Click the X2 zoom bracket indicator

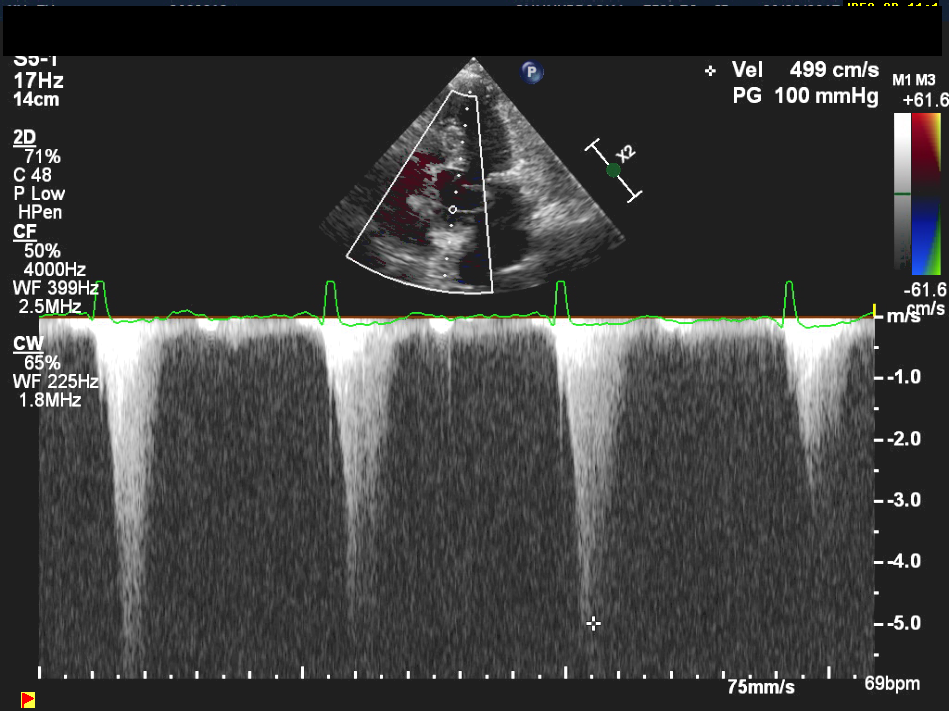[615, 170]
